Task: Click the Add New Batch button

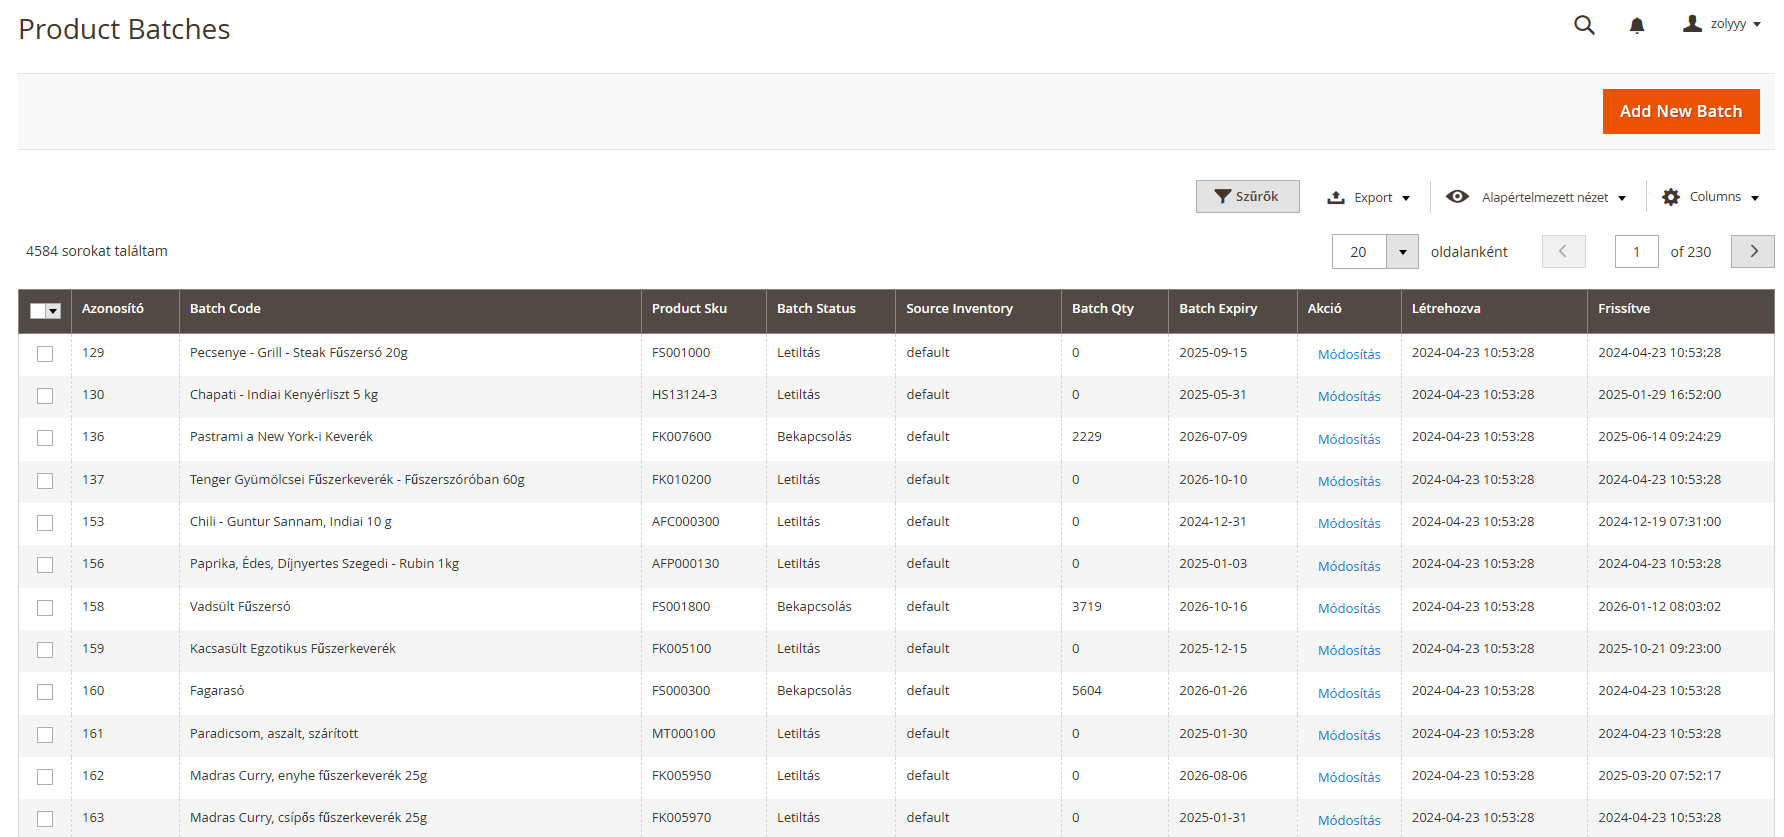Action: (1681, 111)
